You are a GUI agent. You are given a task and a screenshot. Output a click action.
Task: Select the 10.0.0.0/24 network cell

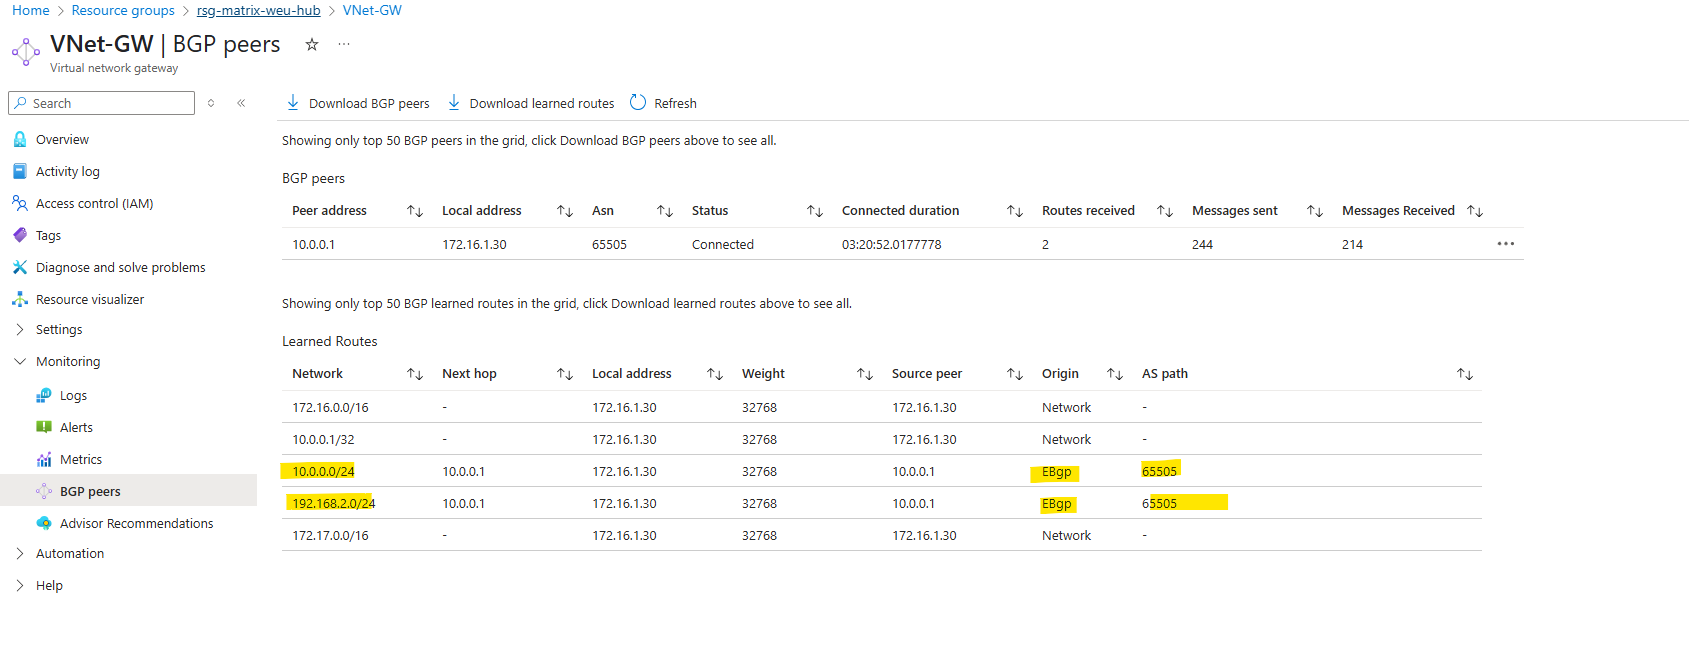point(323,471)
